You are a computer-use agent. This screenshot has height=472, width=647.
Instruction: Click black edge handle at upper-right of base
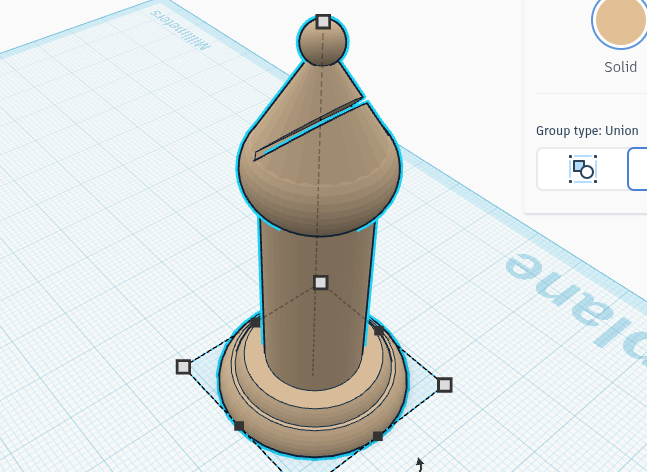point(379,330)
